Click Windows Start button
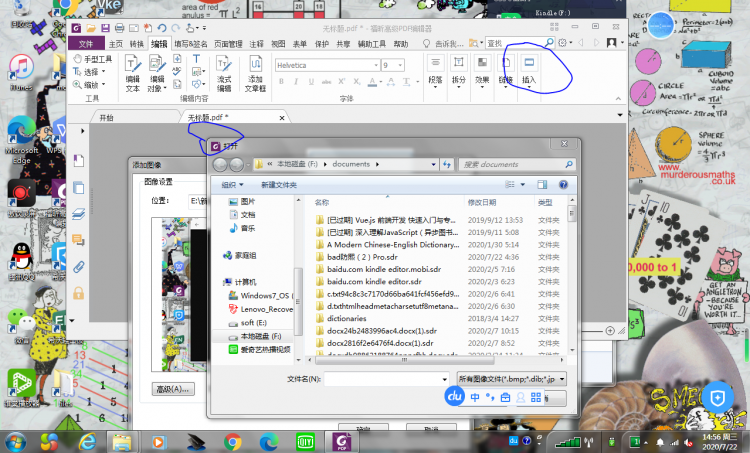The height and width of the screenshot is (453, 750). pos(15,442)
